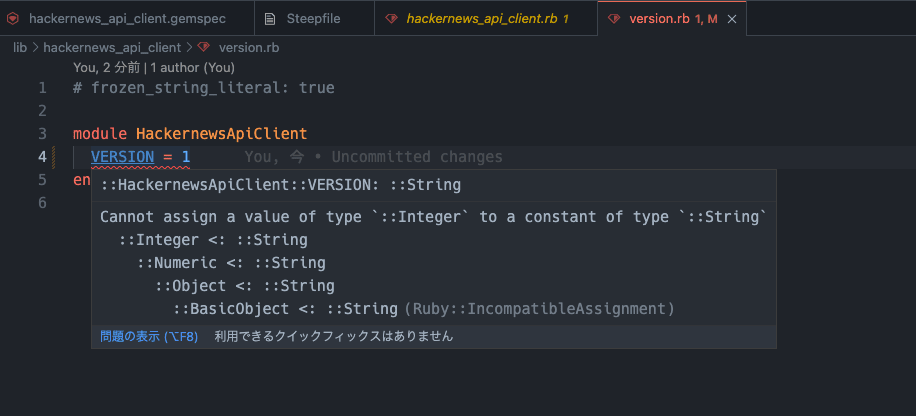
Task: Click the Ruby icon on the gemspec tab
Action: click(14, 19)
